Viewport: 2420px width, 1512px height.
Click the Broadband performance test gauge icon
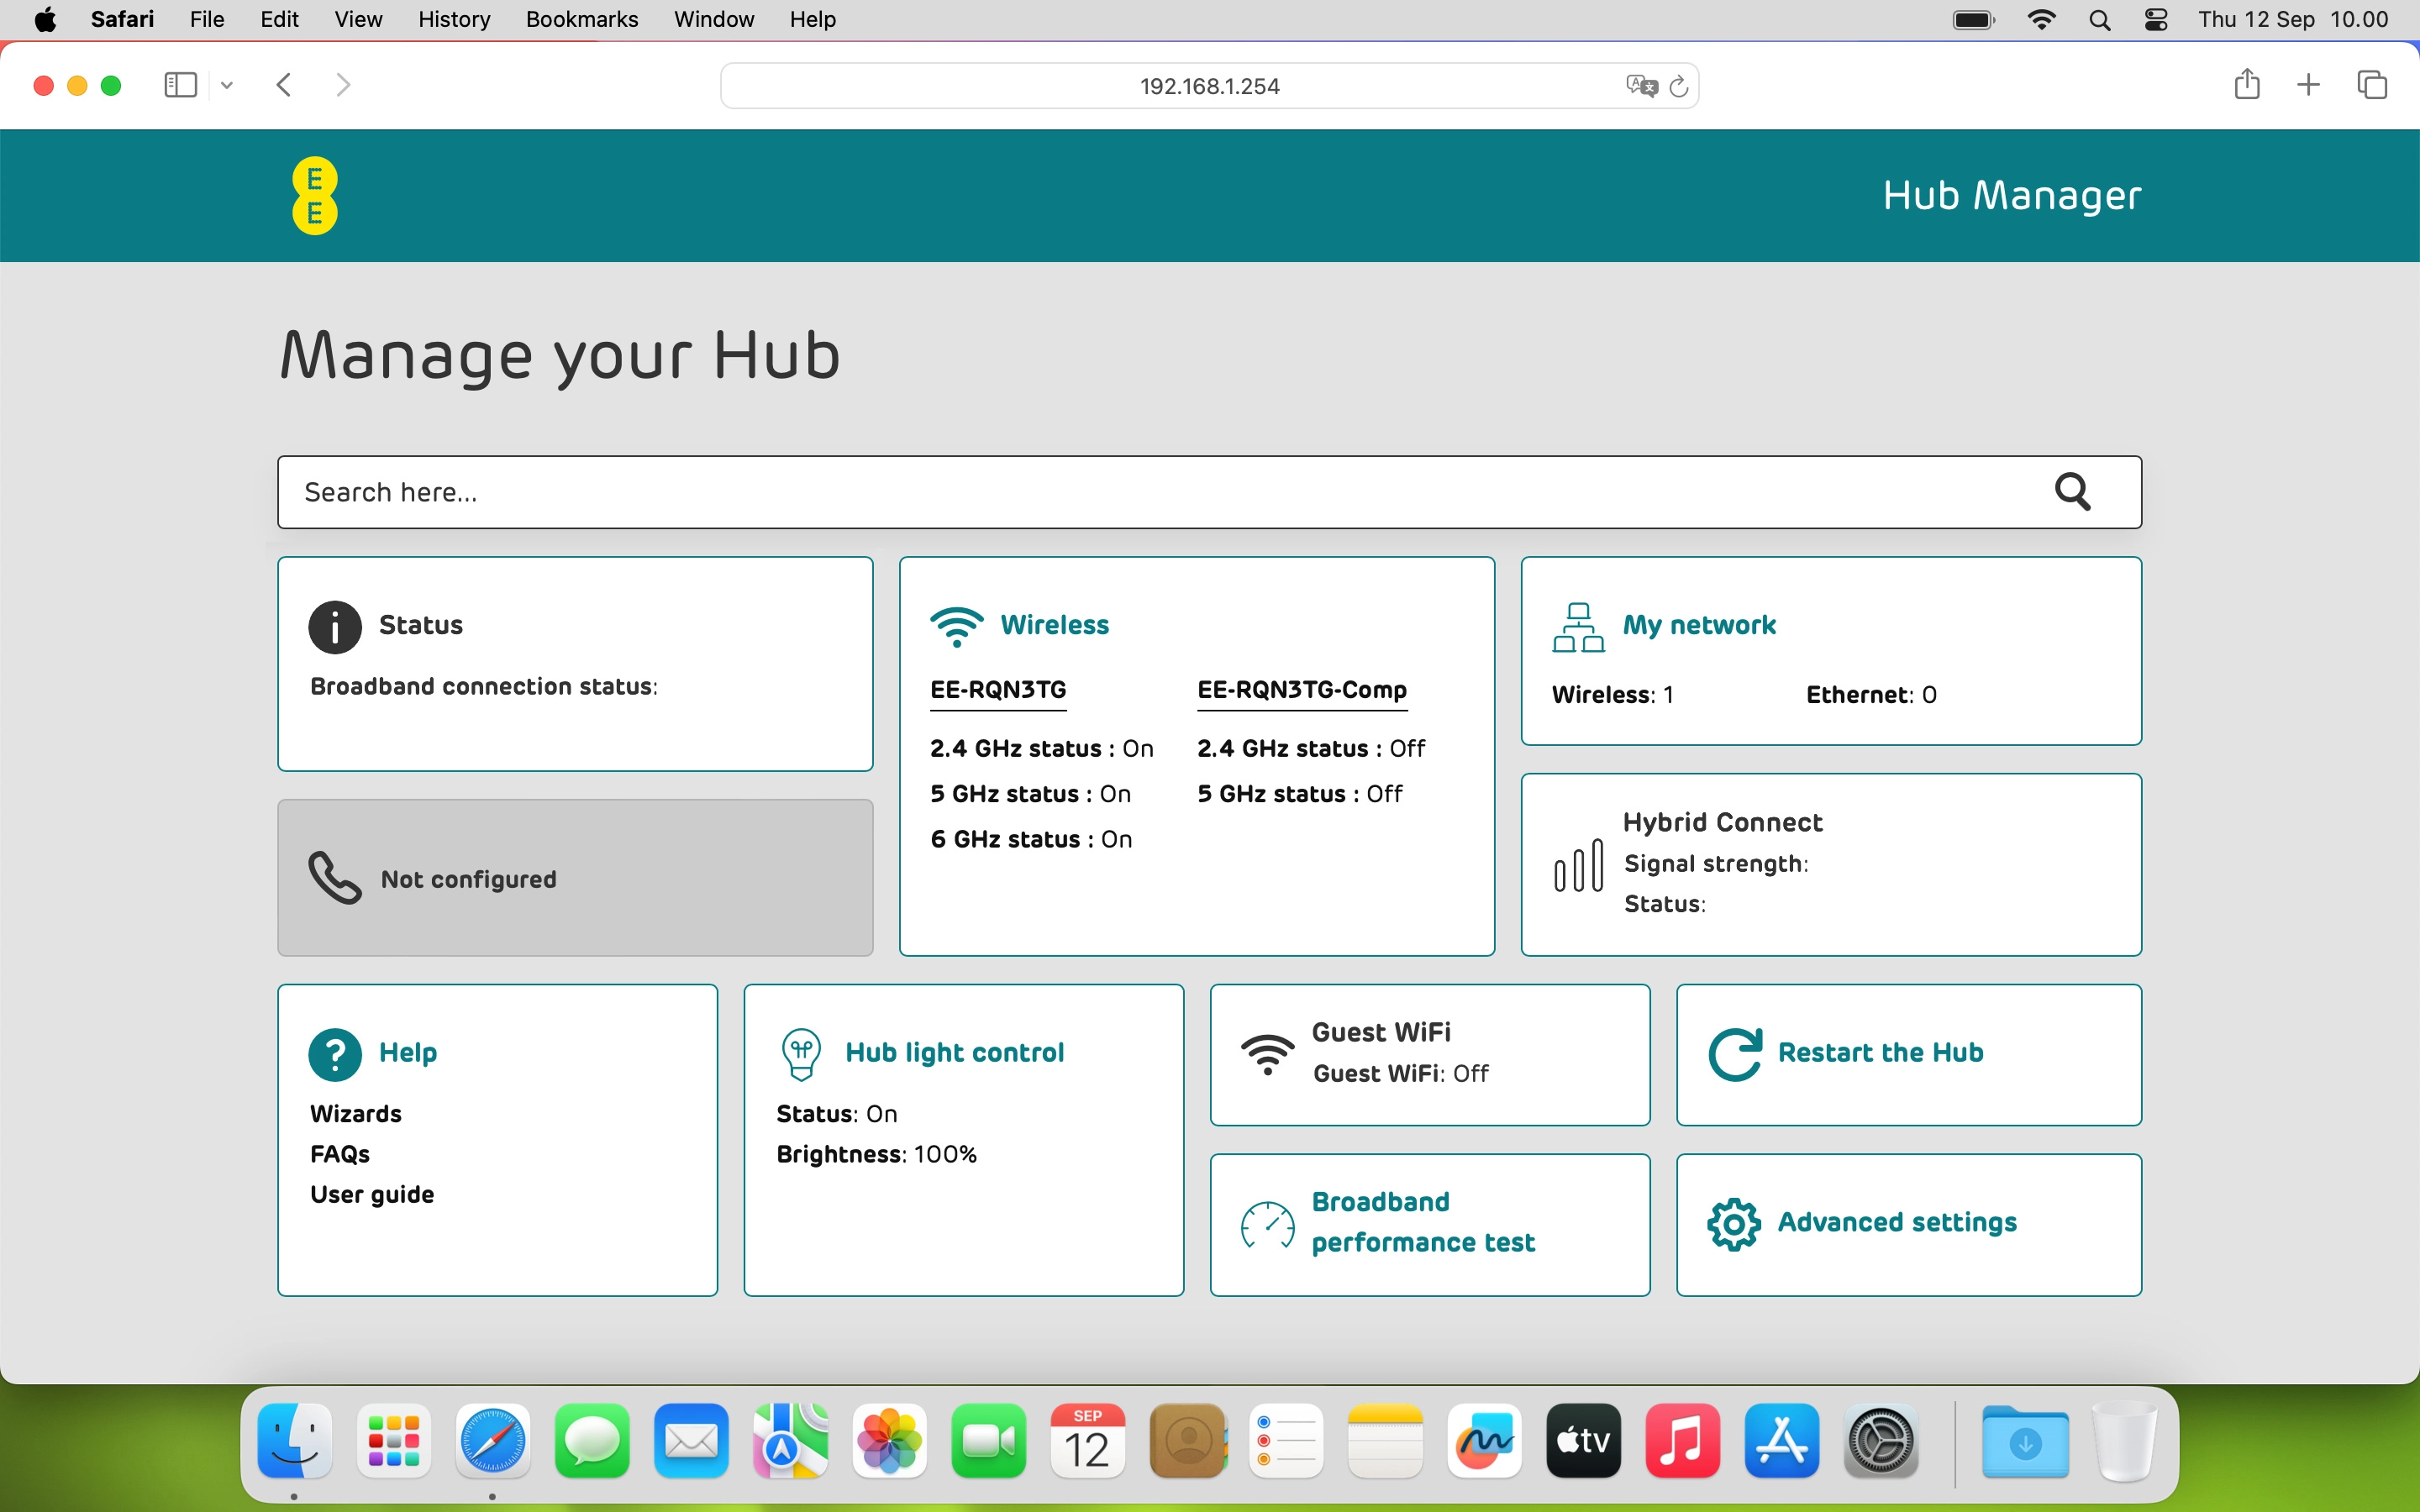tap(1267, 1224)
